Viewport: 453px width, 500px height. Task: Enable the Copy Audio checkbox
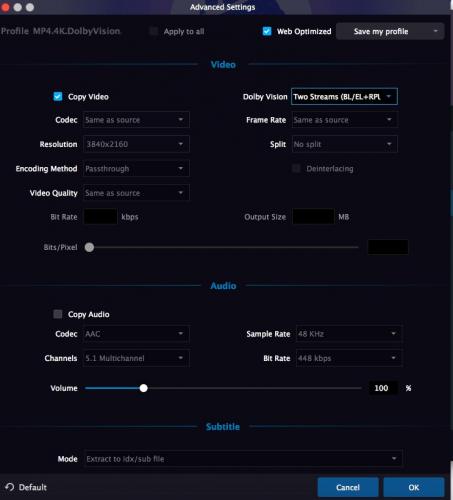pyautogui.click(x=58, y=314)
